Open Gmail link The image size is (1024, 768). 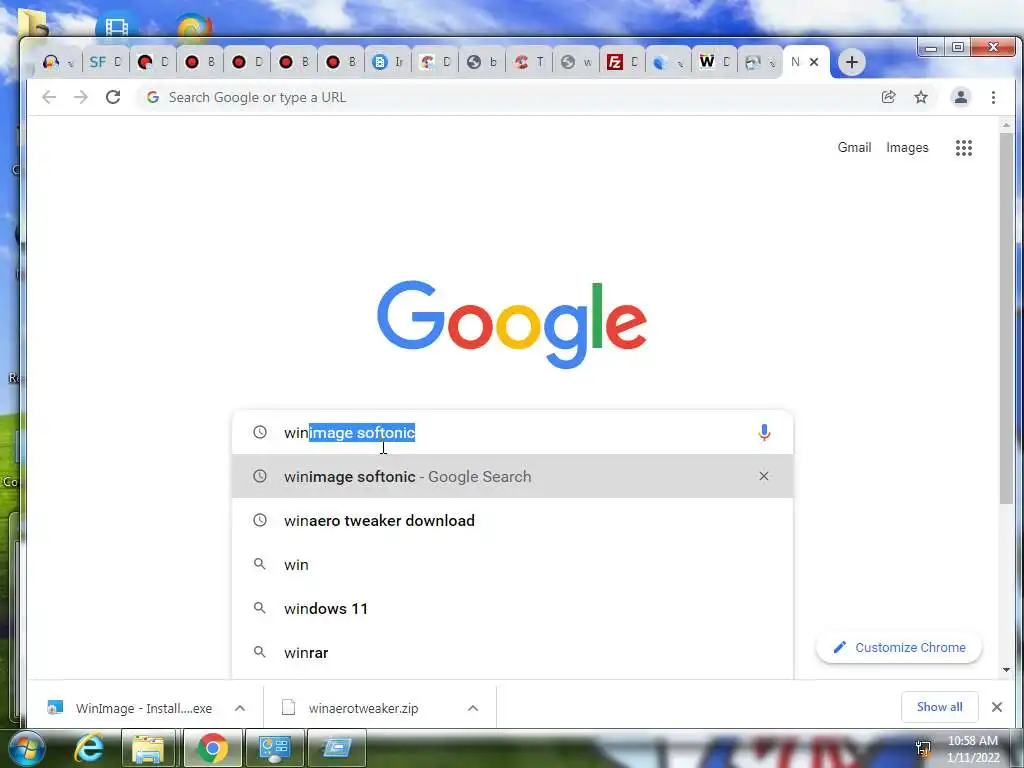point(854,148)
